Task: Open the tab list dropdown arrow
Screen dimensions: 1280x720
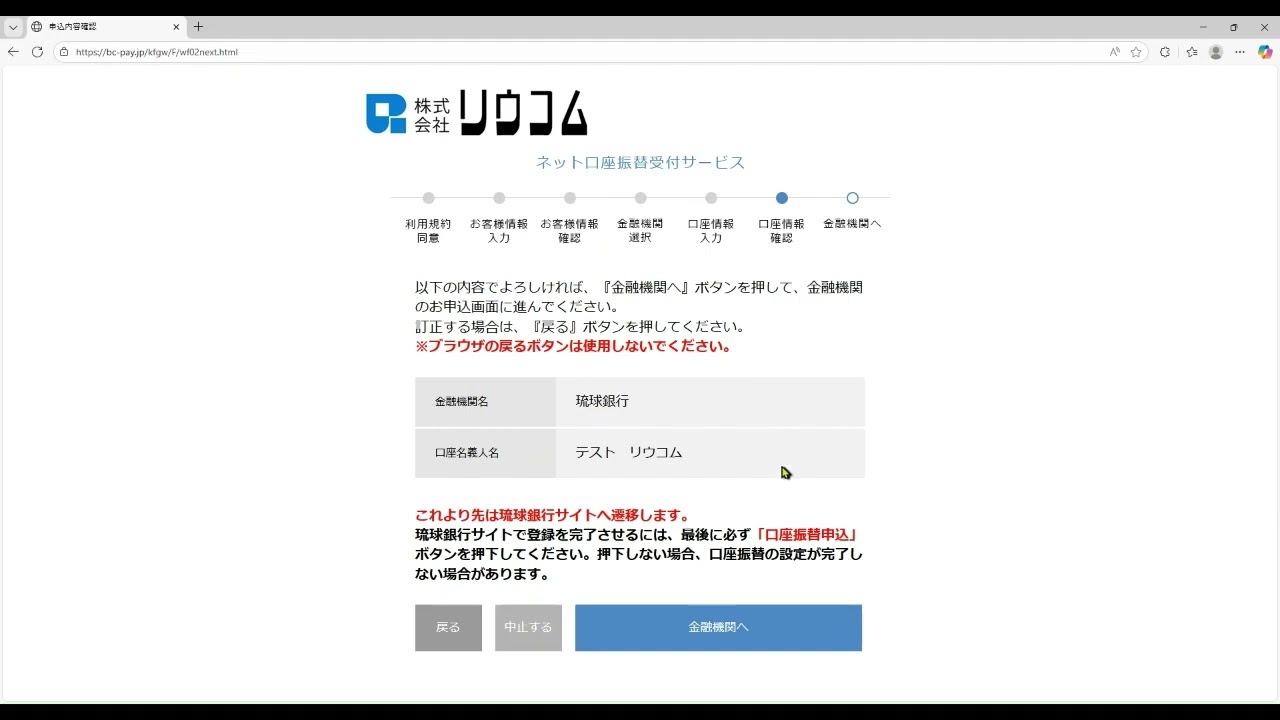Action: 13,27
